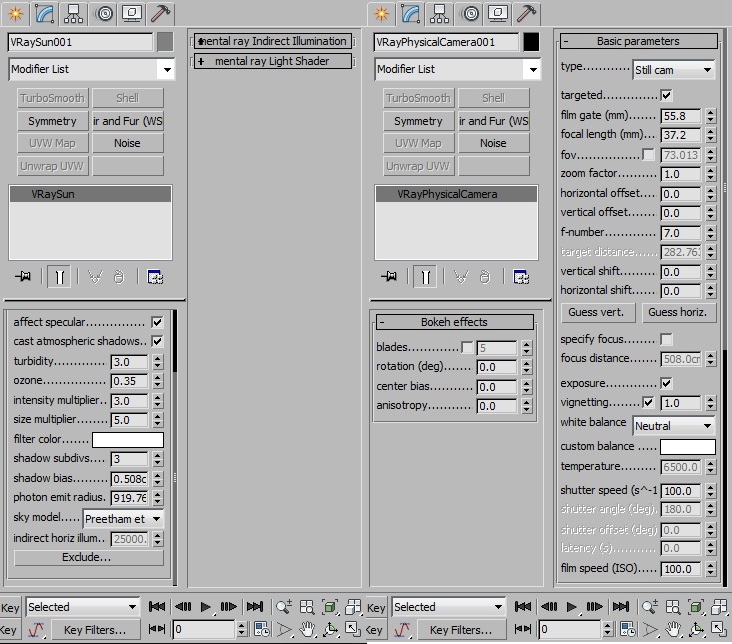The height and width of the screenshot is (644, 732).
Task: Click Guess horiz. button
Action: [x=678, y=312]
